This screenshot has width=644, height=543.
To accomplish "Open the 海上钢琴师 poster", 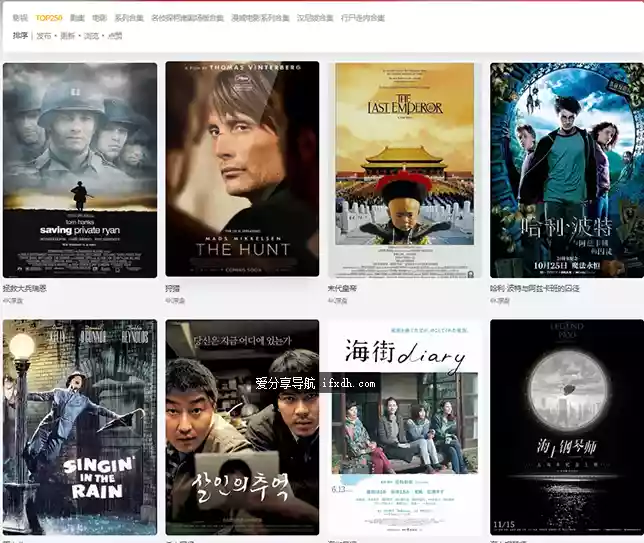I will 567,427.
